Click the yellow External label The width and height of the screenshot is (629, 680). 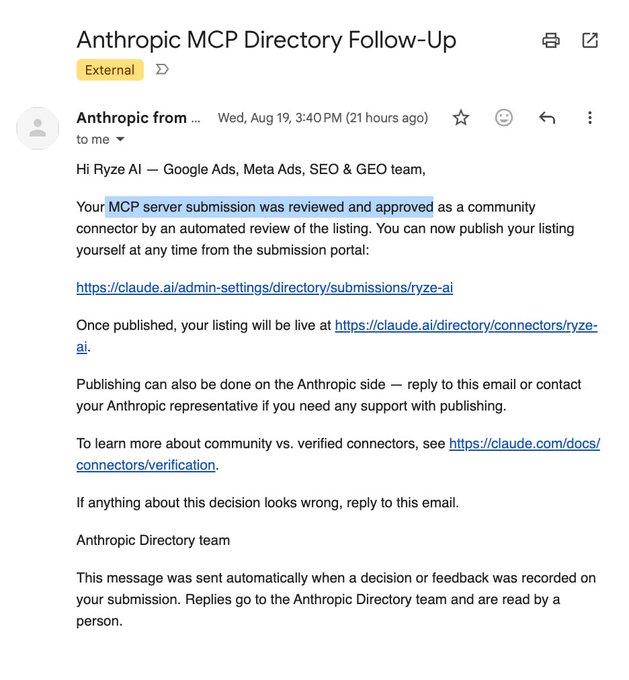pos(110,70)
